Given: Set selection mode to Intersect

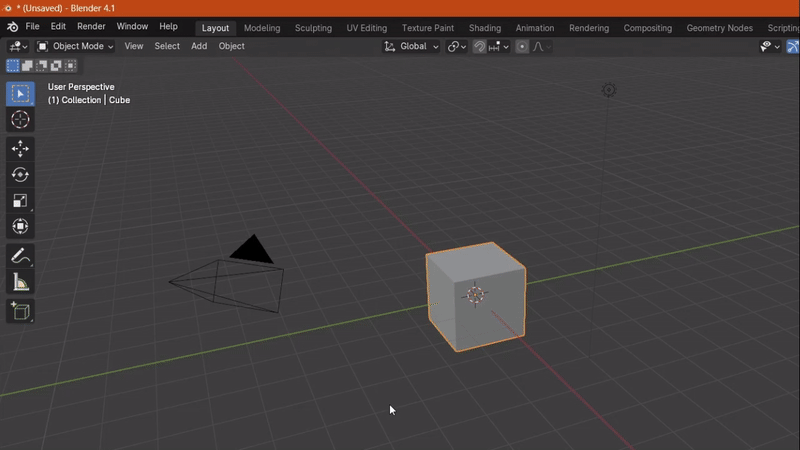Looking at the screenshot, I should pos(70,65).
